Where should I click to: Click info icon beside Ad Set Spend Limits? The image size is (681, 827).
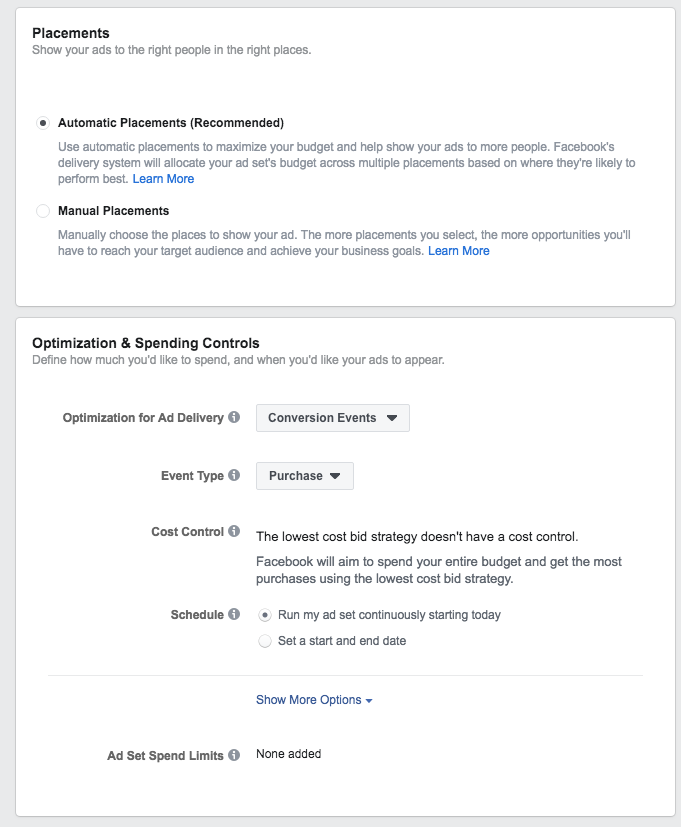click(x=234, y=755)
